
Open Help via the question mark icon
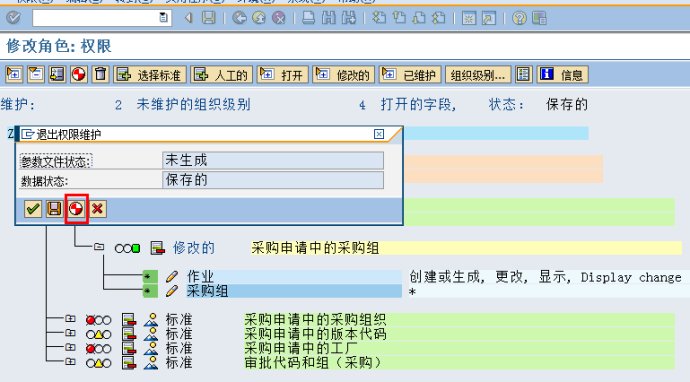click(x=519, y=18)
